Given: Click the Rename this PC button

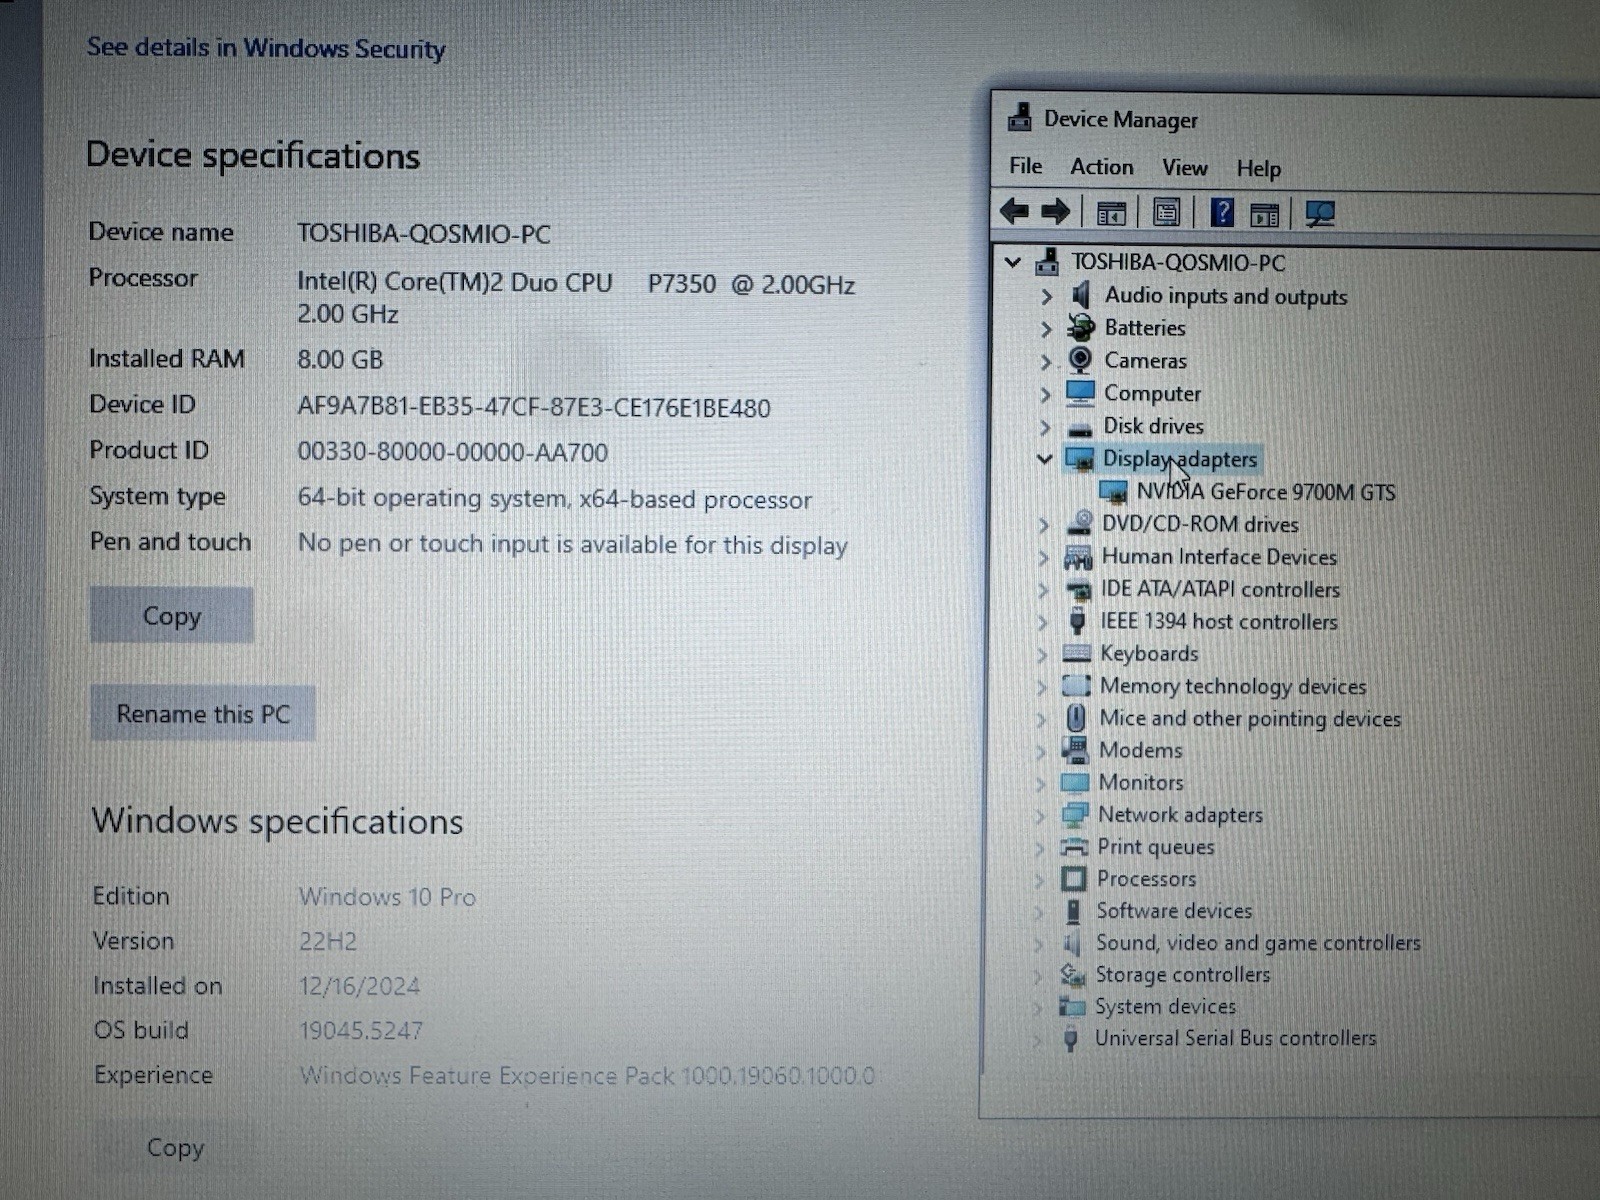Looking at the screenshot, I should click(x=203, y=713).
